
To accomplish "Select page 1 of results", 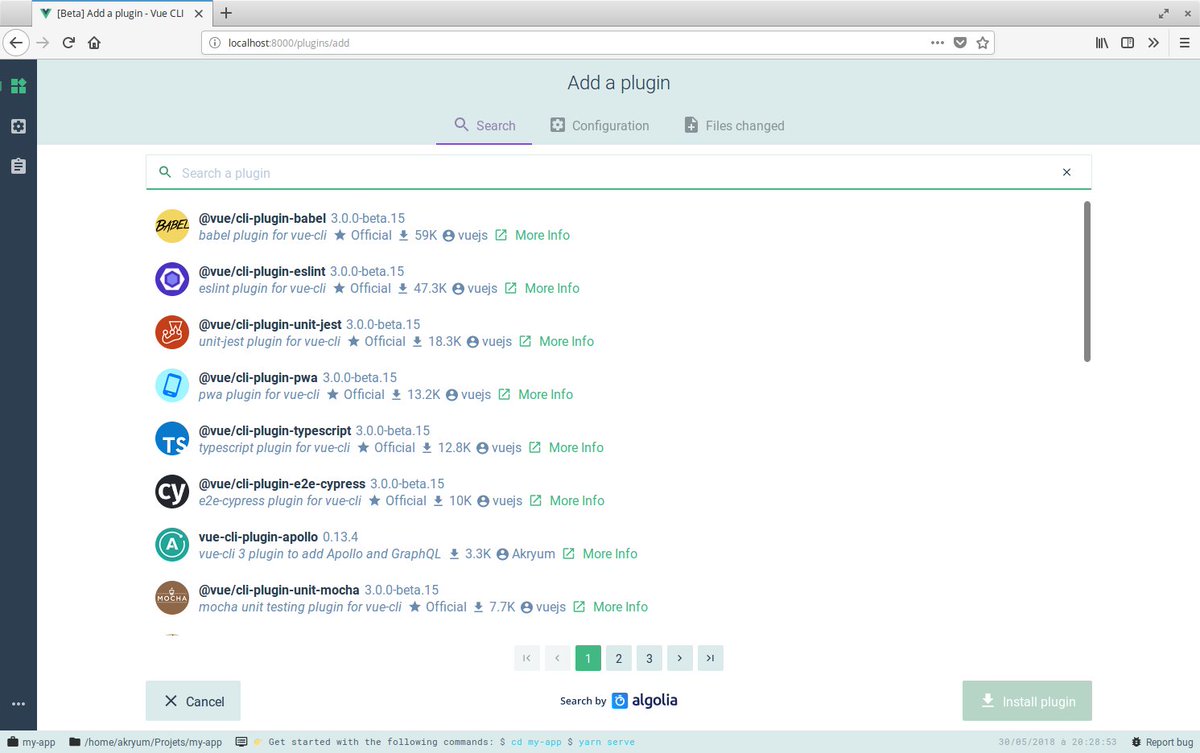I will point(588,658).
